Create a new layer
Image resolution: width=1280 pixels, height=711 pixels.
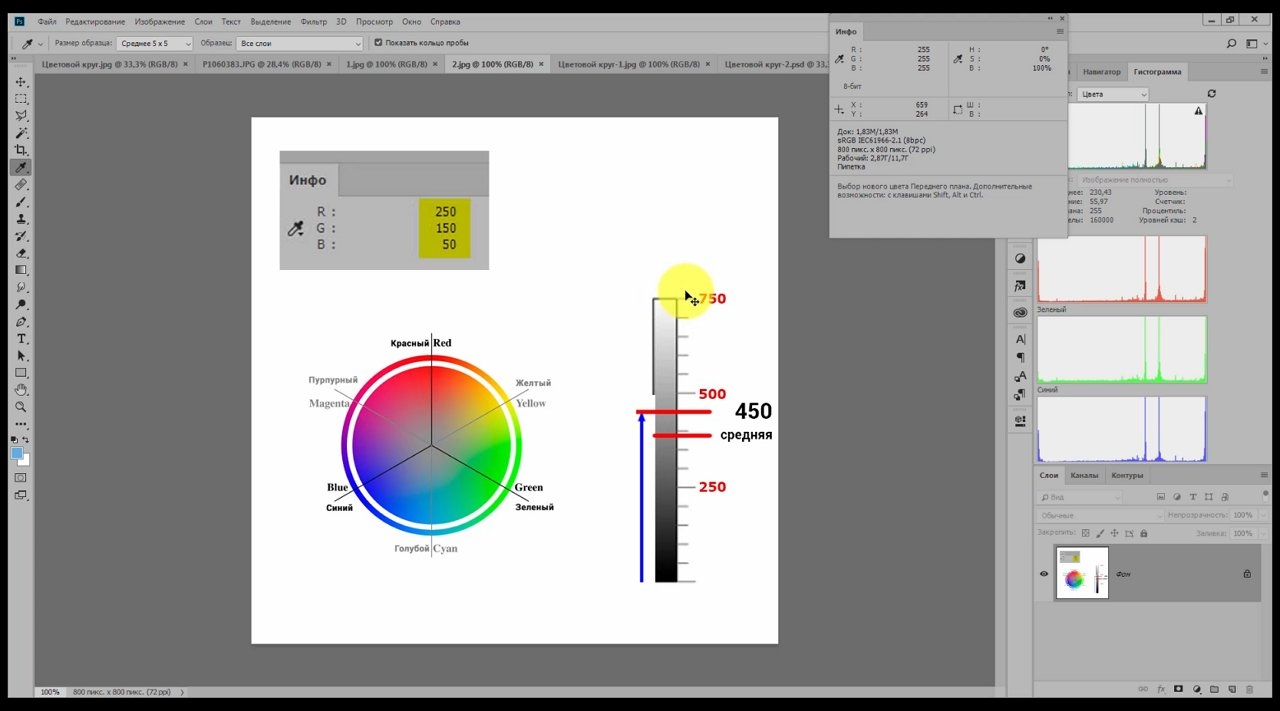coord(1231,689)
